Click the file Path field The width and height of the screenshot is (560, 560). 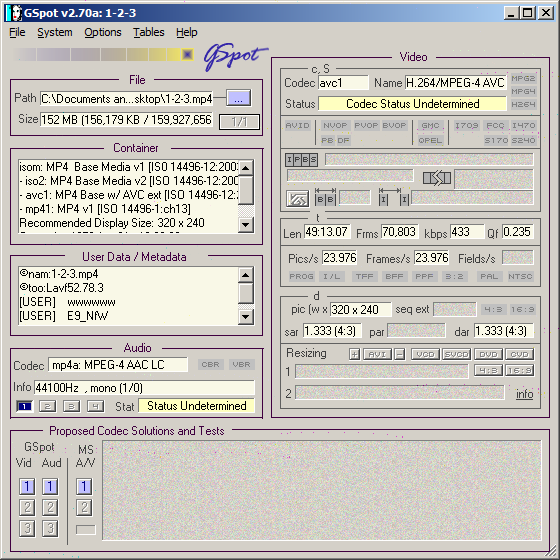(x=126, y=99)
